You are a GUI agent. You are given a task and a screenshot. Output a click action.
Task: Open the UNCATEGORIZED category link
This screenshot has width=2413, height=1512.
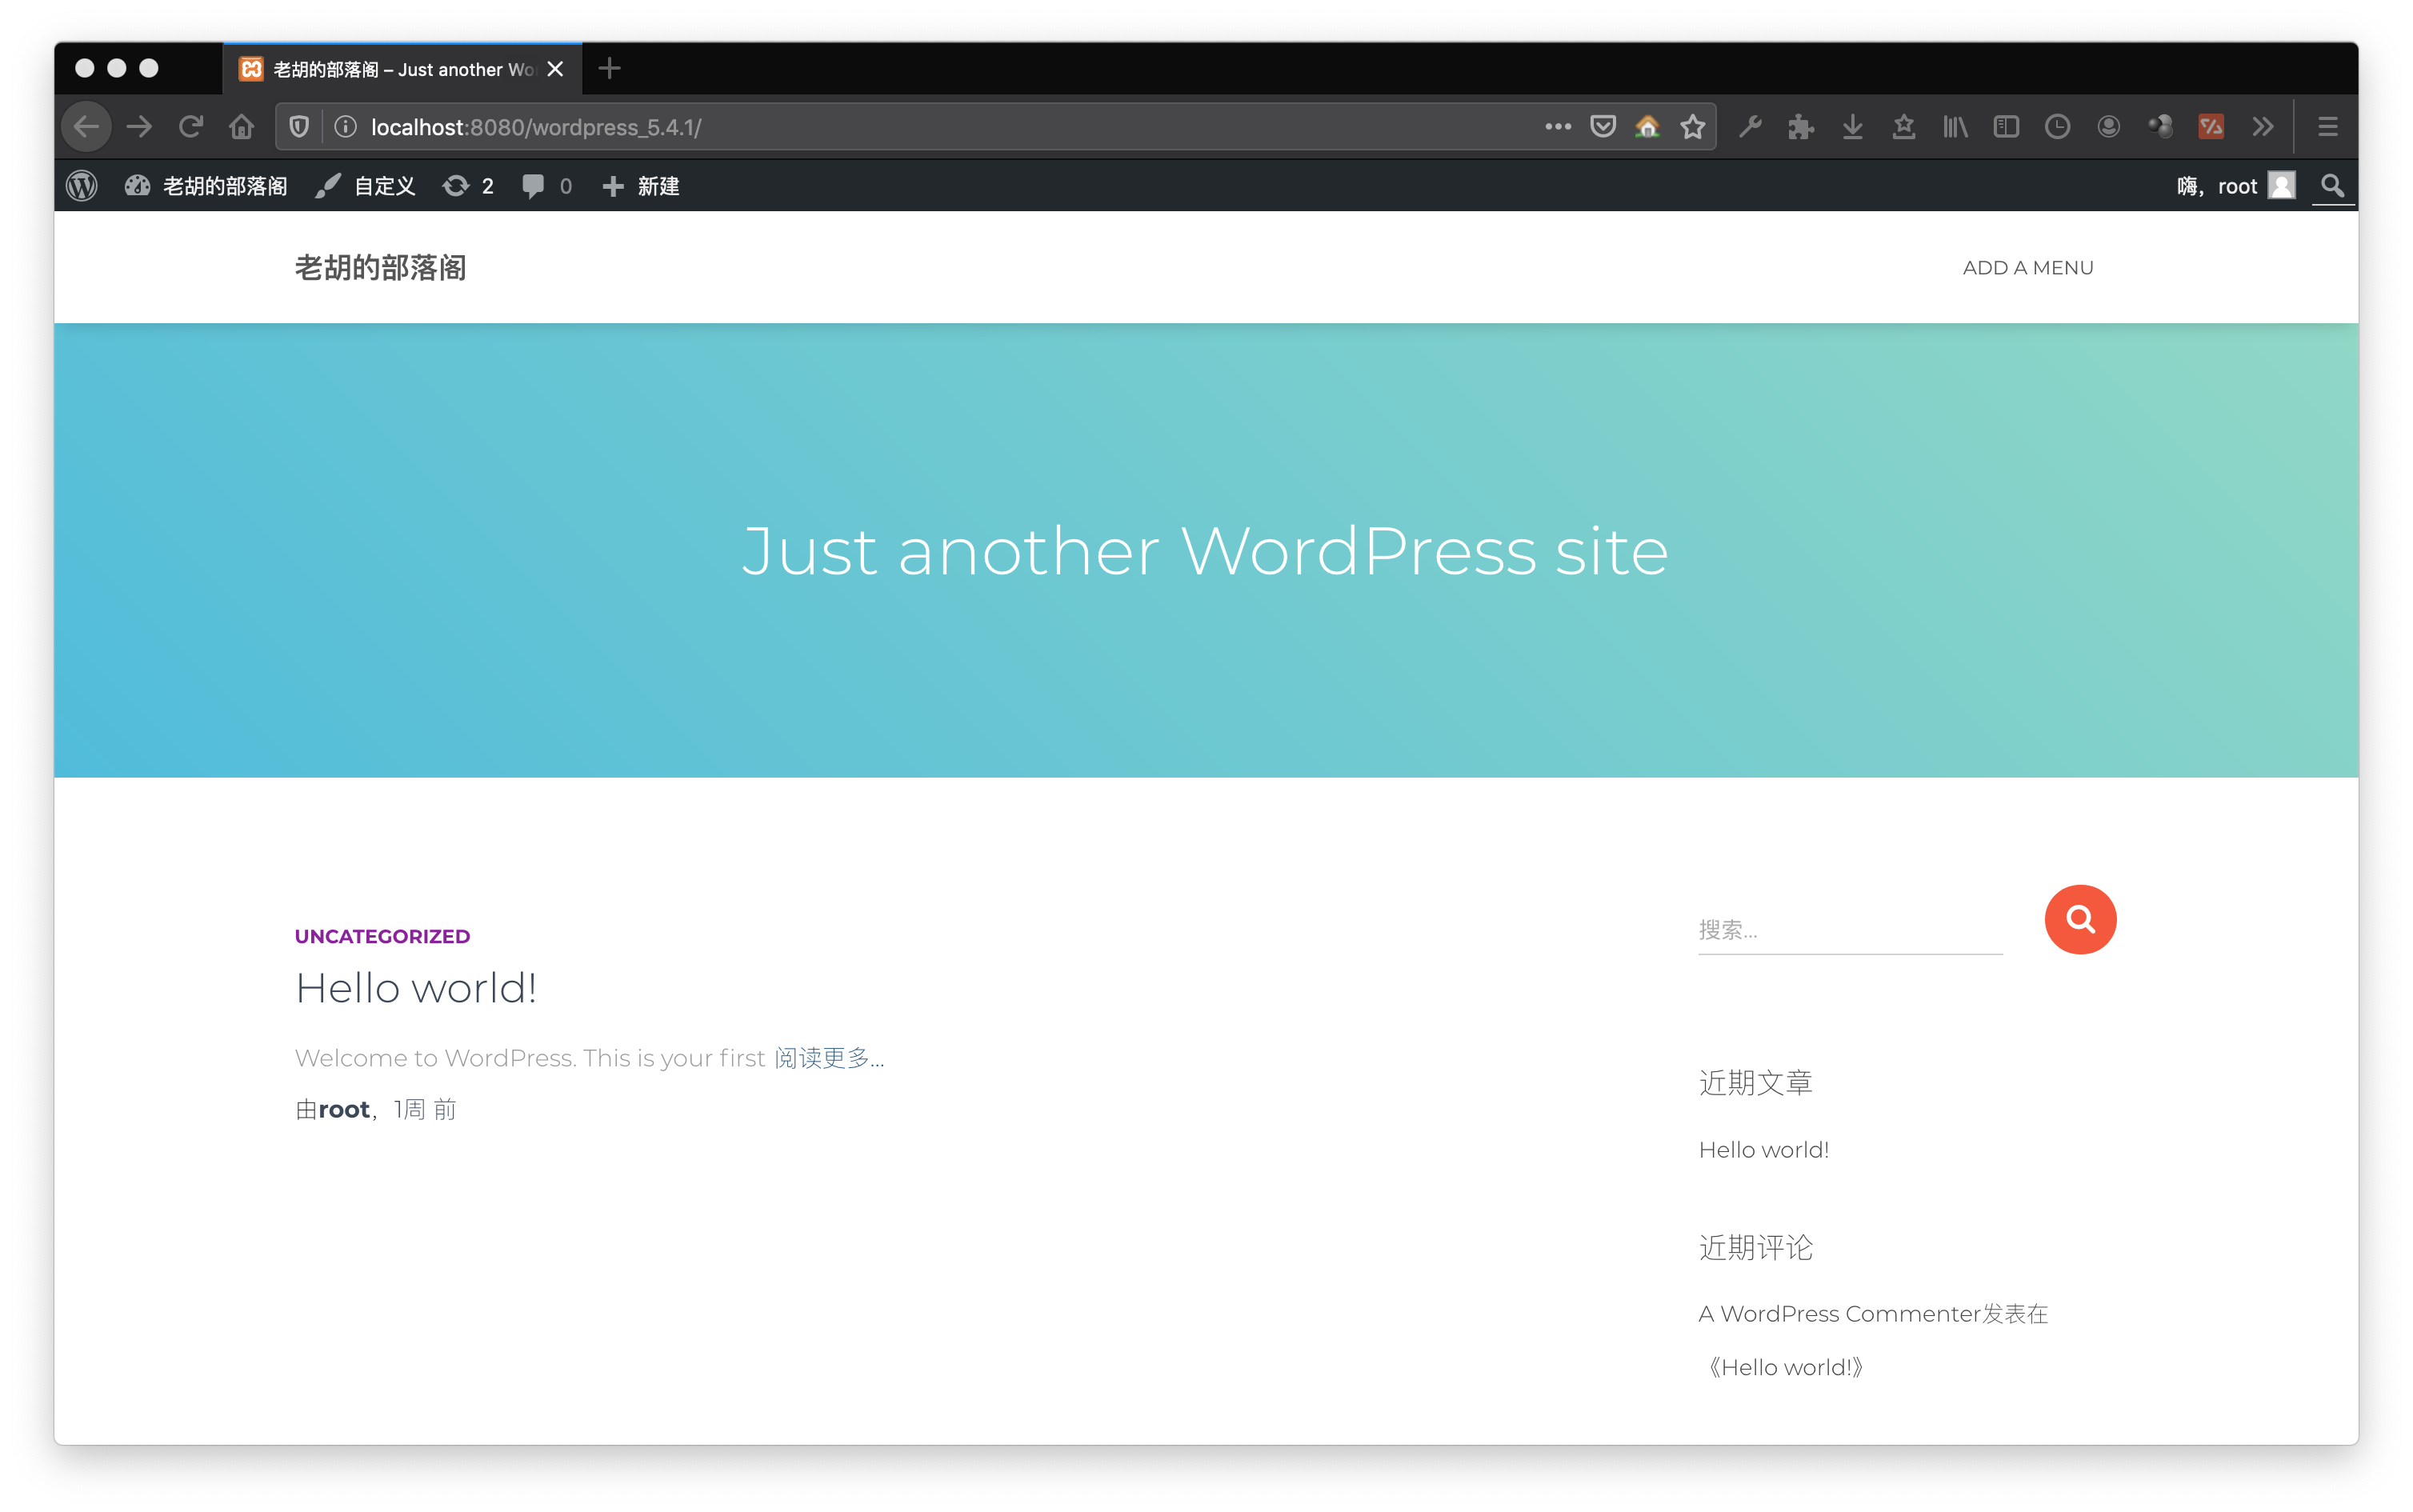(x=382, y=936)
